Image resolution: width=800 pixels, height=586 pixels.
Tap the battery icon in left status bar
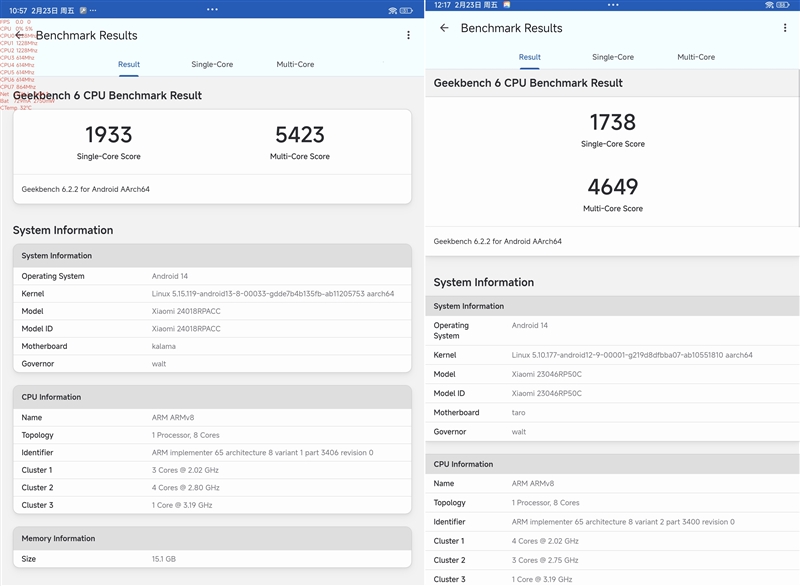[x=406, y=9]
